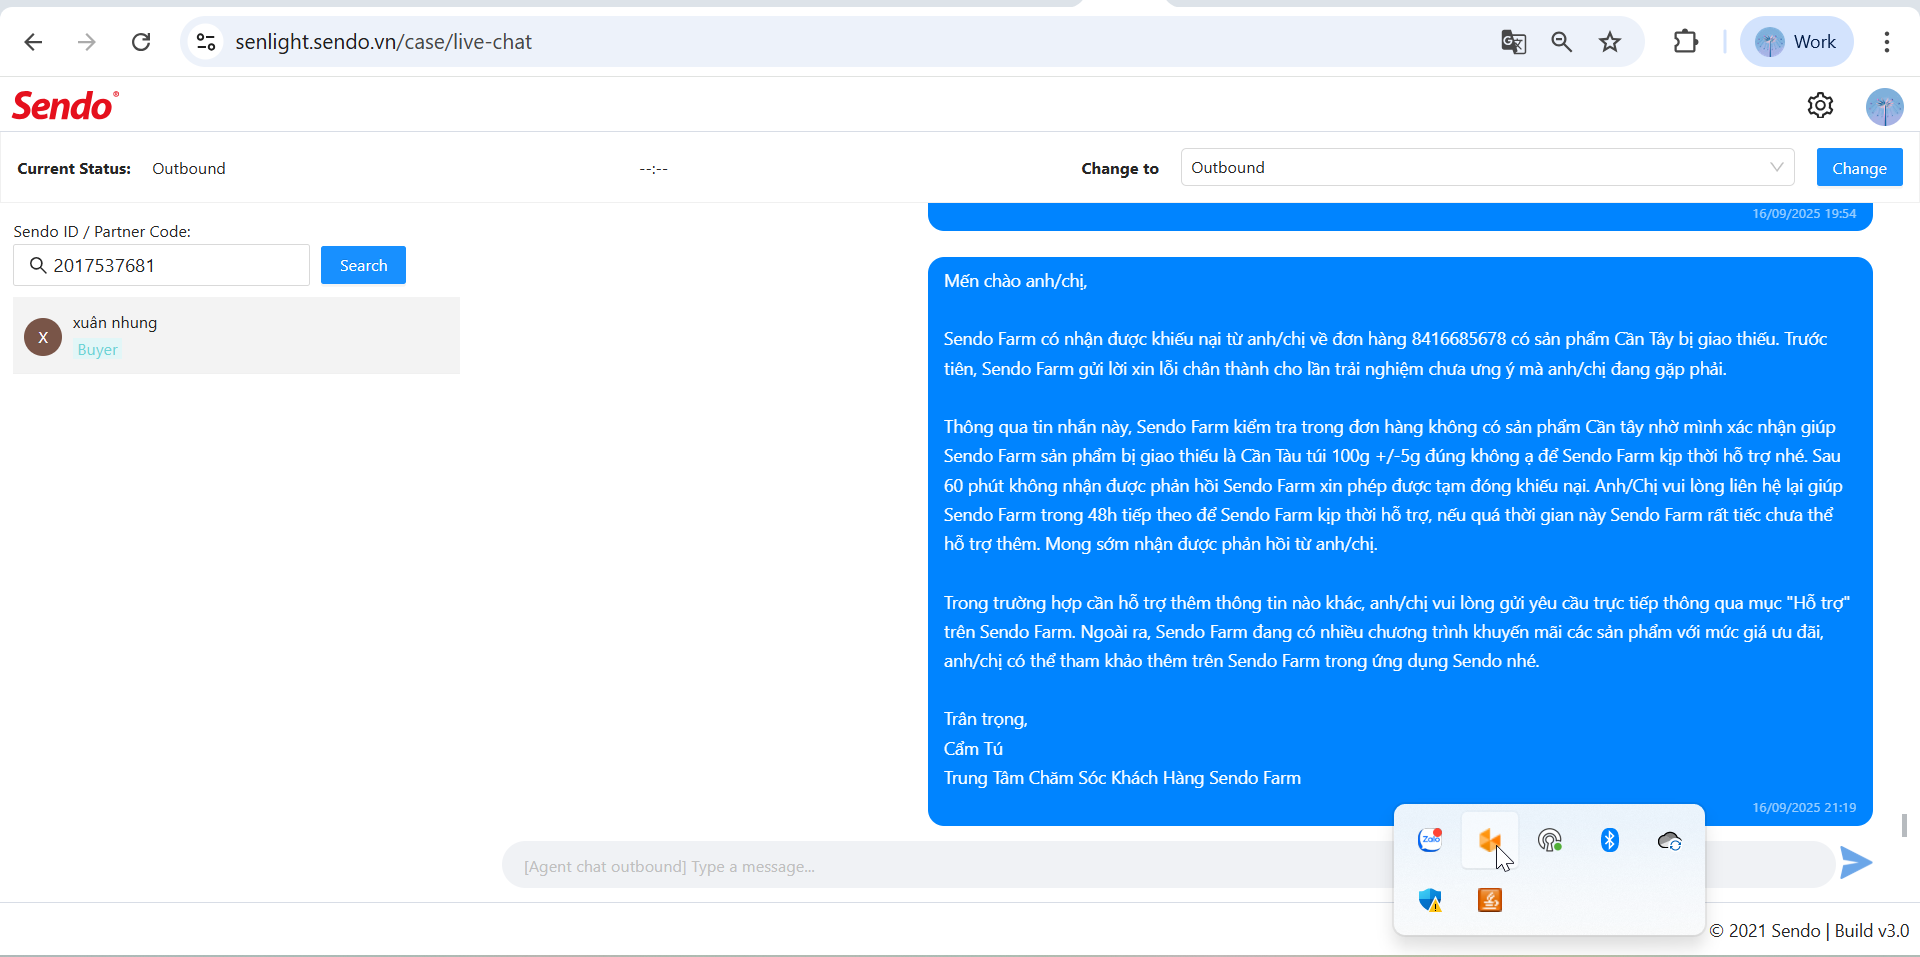
Task: Bookmark this page with the star
Action: pos(1610,42)
